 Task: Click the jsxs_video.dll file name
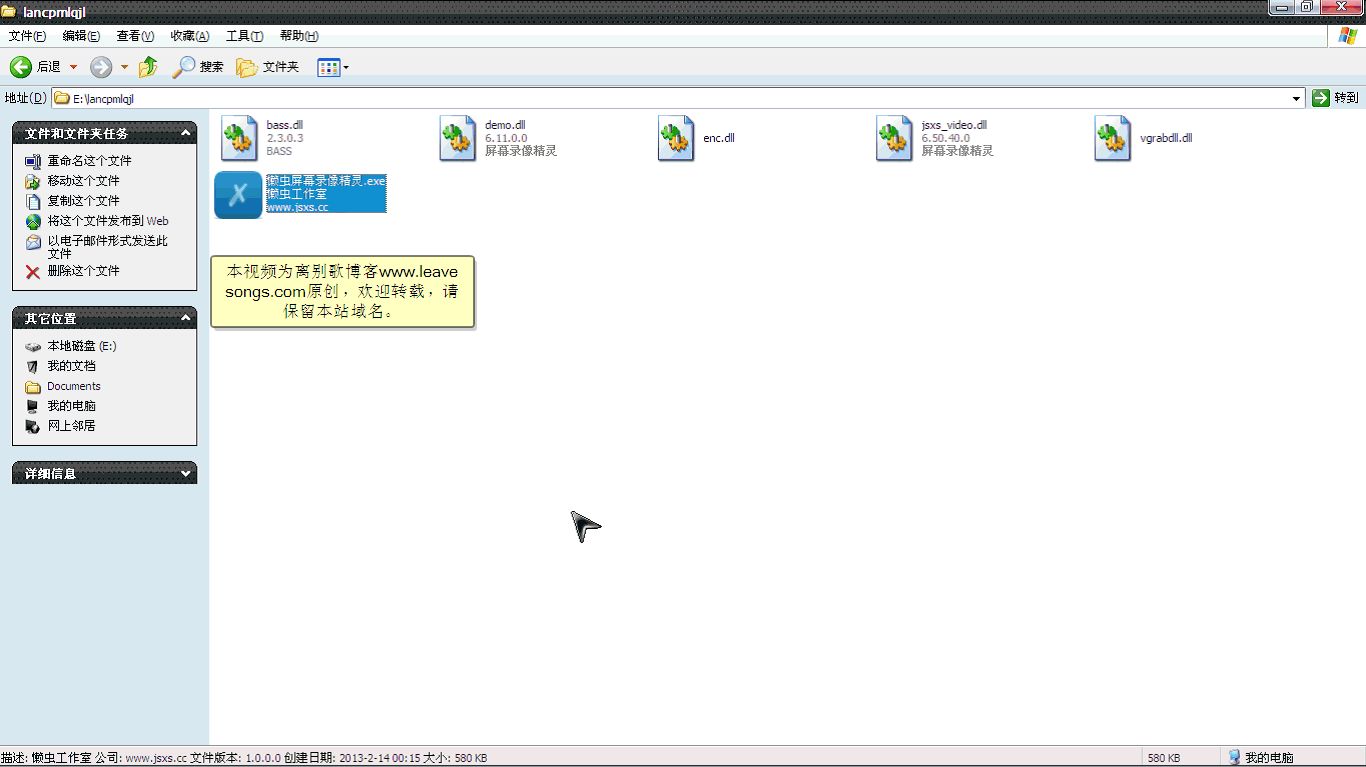coord(954,125)
